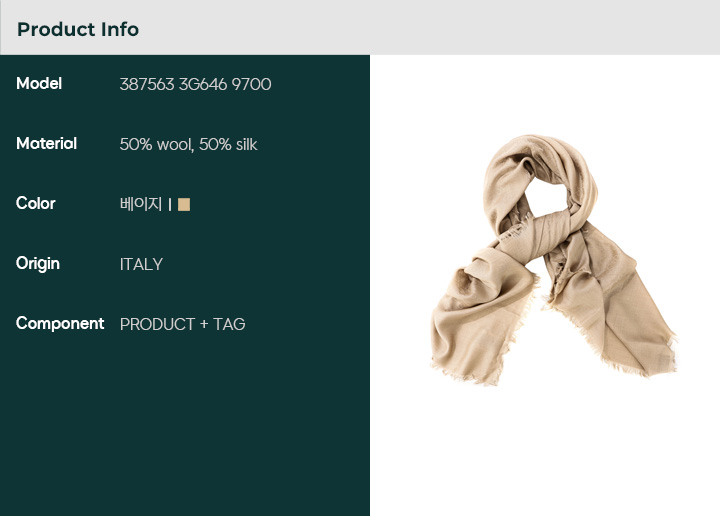Click the ITALY origin value
720x516 pixels.
tap(141, 264)
